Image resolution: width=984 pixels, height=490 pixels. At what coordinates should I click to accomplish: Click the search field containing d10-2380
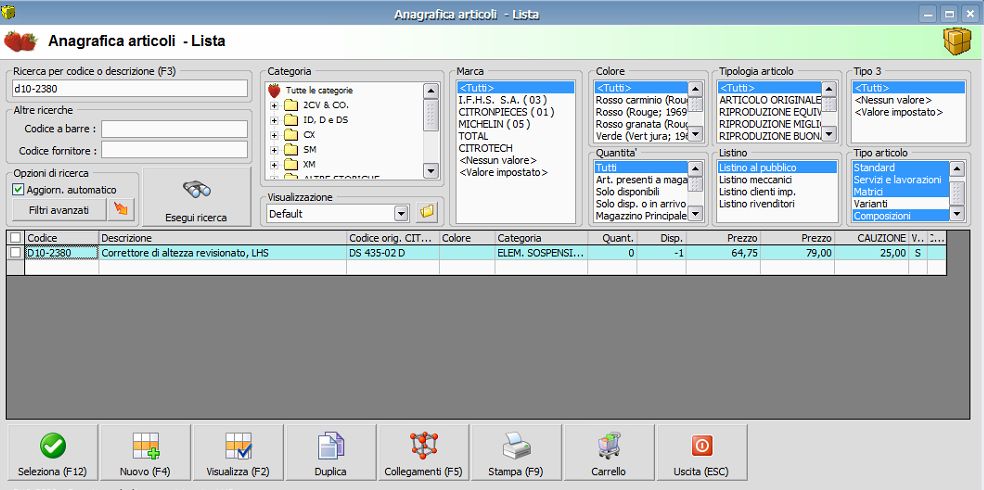coord(130,88)
